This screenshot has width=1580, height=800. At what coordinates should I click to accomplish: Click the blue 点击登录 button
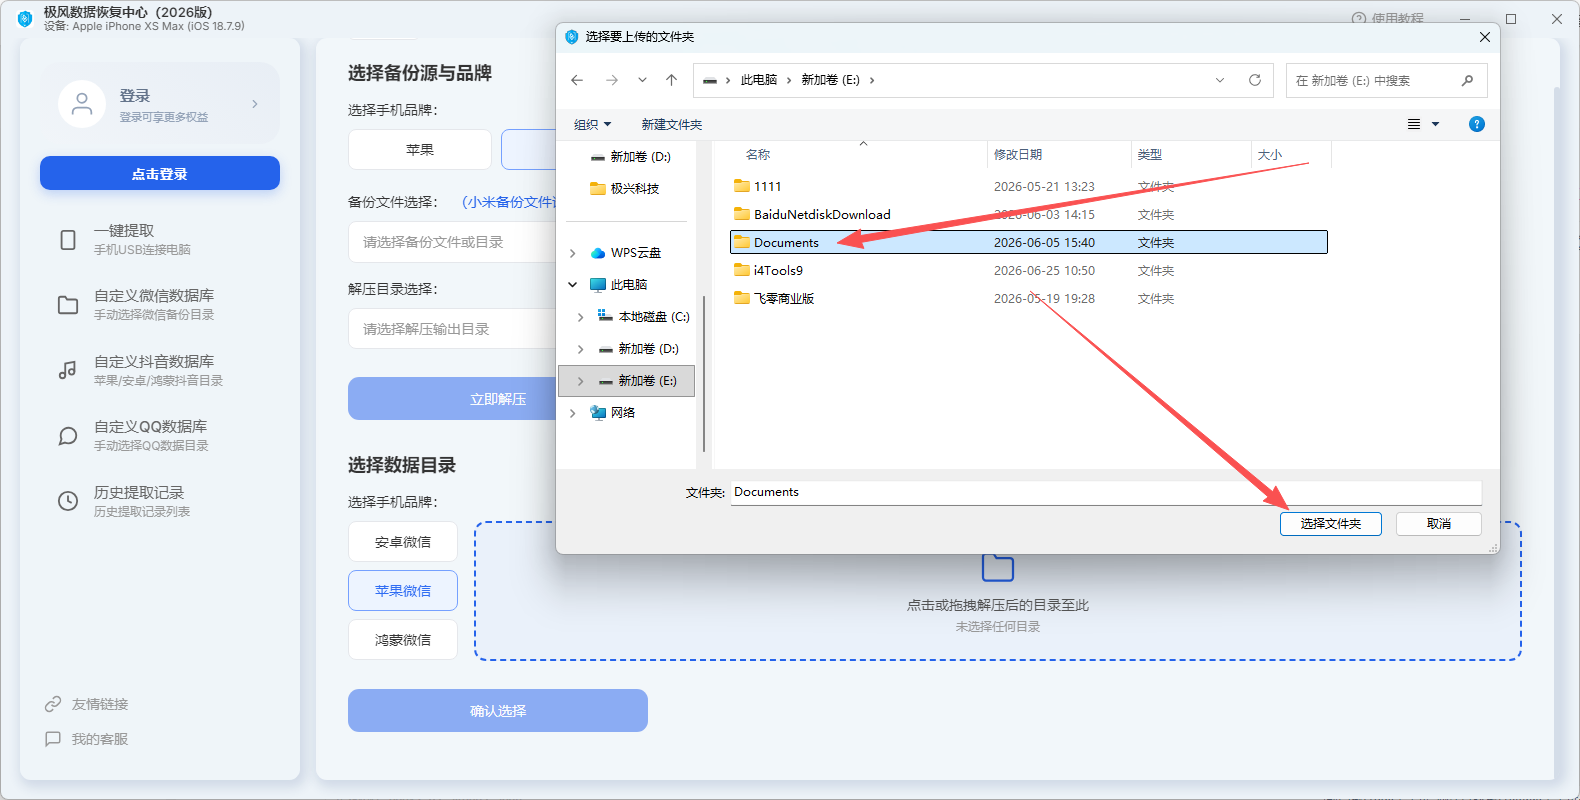click(160, 173)
